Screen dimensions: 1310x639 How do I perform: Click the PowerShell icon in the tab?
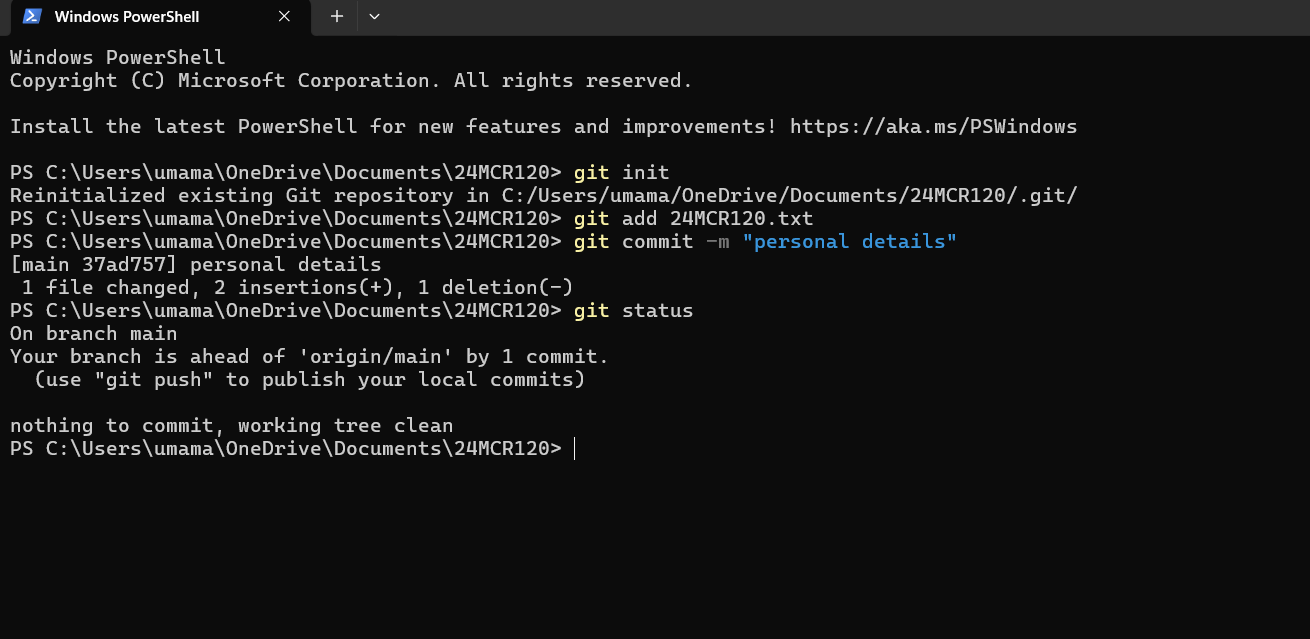pos(33,16)
